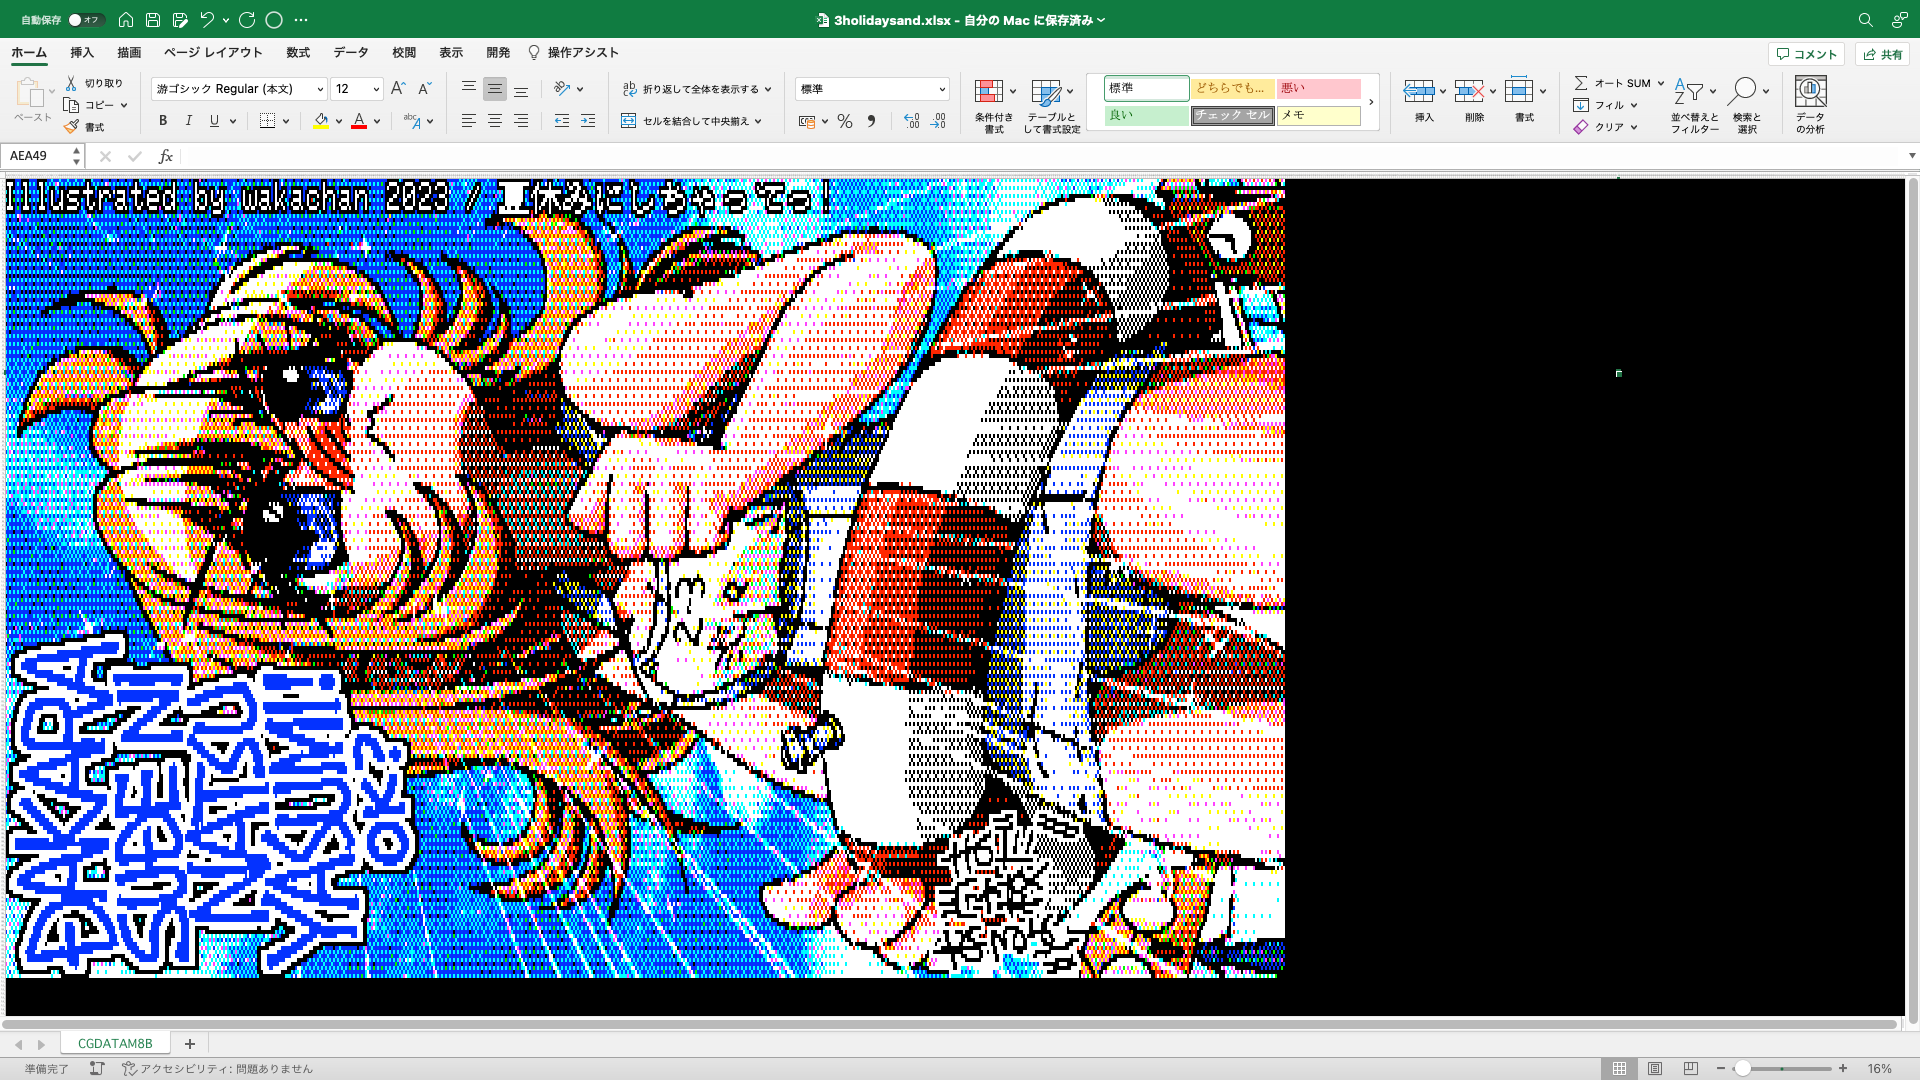The image size is (1920, 1080).
Task: Switch to Page Break Preview
Action: click(x=1691, y=1068)
